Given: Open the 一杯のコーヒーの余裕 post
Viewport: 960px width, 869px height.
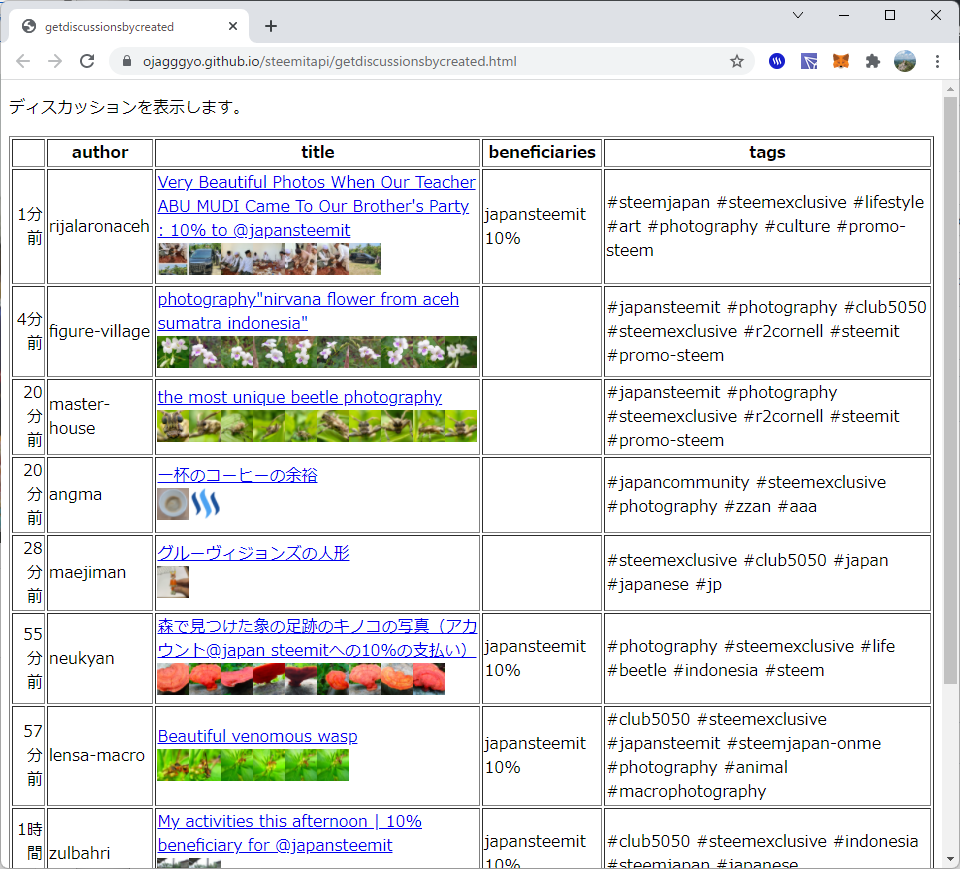Looking at the screenshot, I should pyautogui.click(x=238, y=475).
